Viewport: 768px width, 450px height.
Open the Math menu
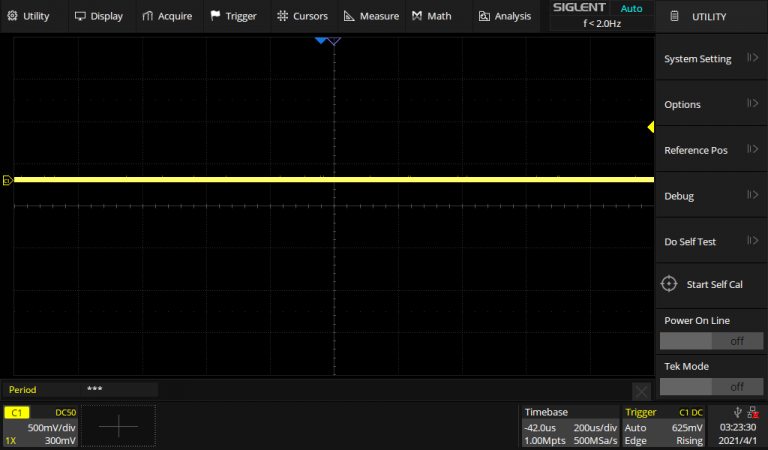431,16
